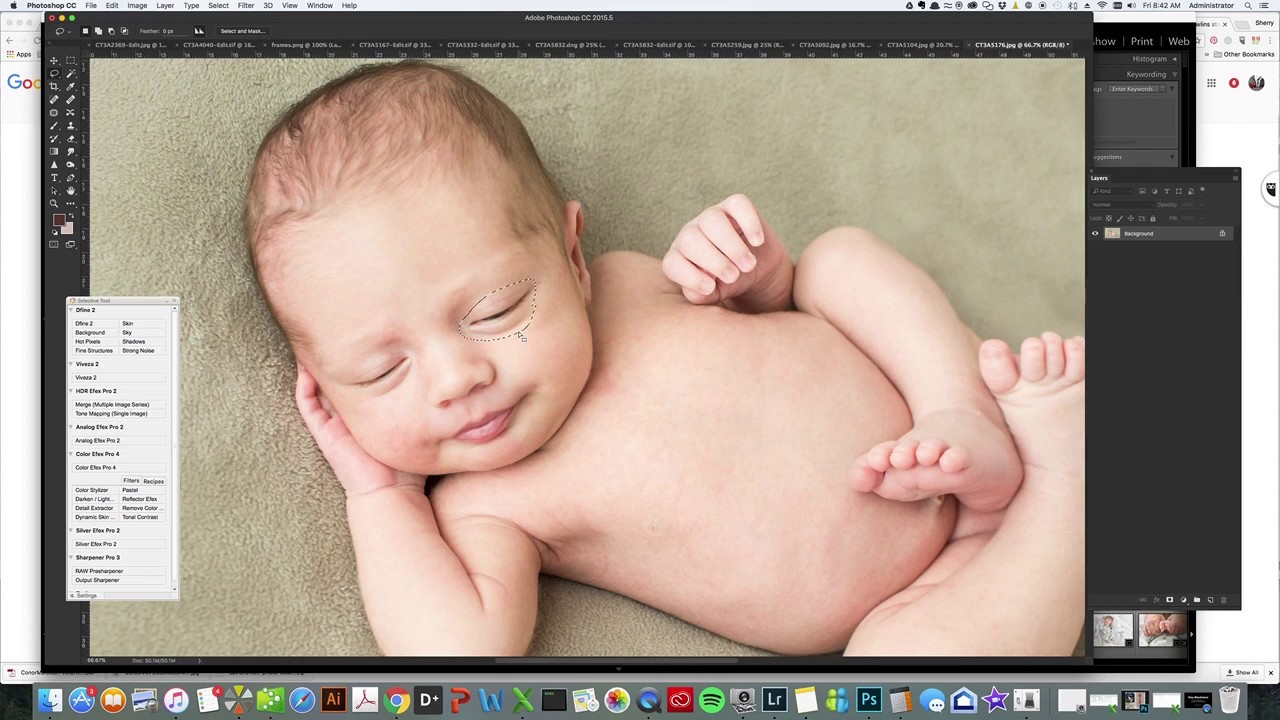Toggle pixel layer filter in Layers panel
Viewport: 1280px width, 720px height.
1142,191
